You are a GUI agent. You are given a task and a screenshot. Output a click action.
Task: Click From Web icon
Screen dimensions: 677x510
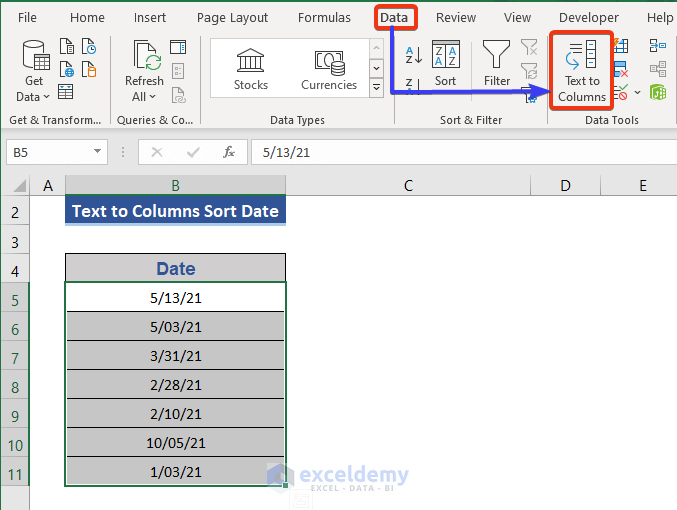tap(66, 69)
